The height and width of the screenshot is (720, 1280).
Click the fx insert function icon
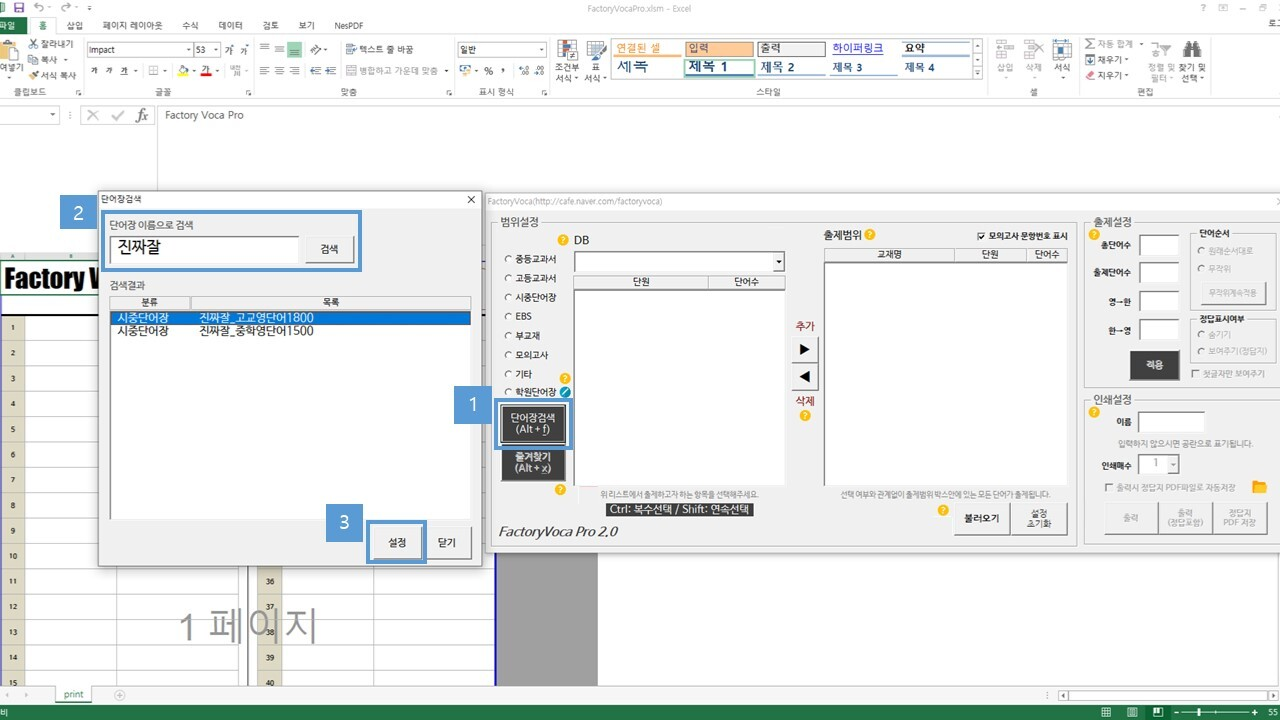[x=142, y=115]
